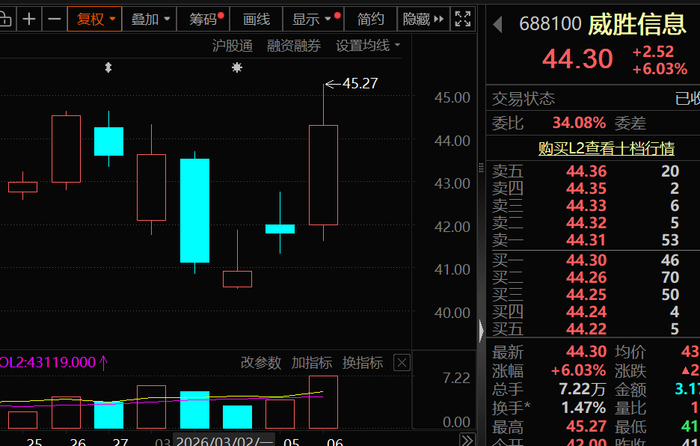Click the plus zoom-in chart button
This screenshot has width=700, height=446.
(29, 19)
